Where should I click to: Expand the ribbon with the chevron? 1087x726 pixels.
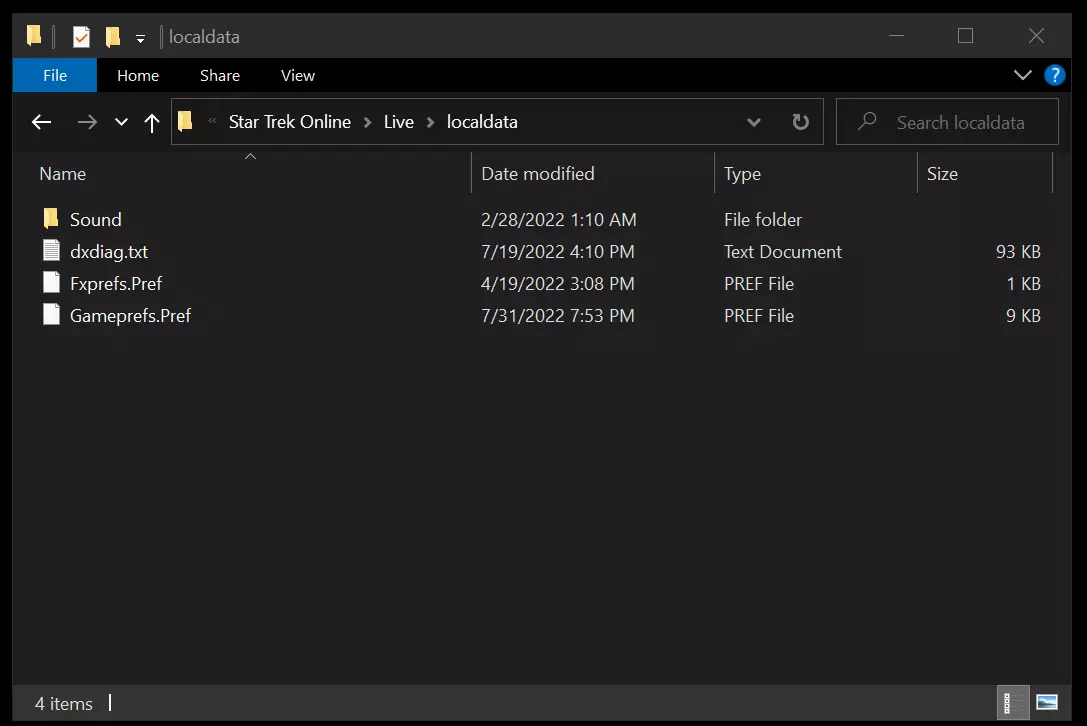pyautogui.click(x=1022, y=75)
